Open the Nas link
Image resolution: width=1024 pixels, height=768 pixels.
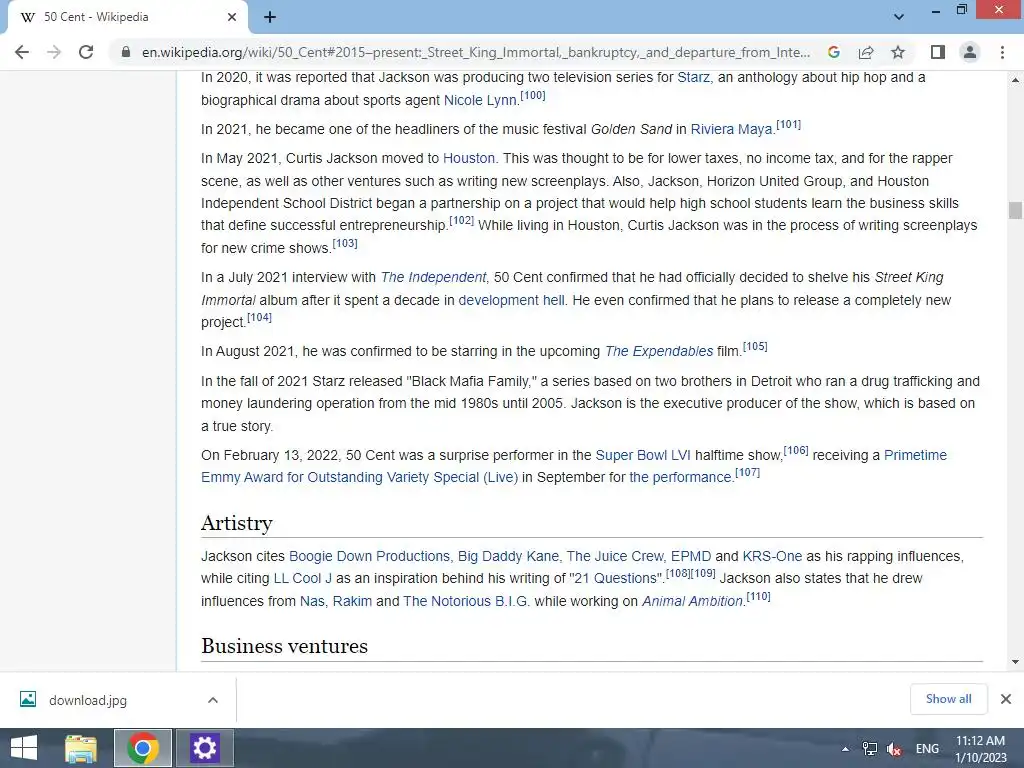coord(312,601)
